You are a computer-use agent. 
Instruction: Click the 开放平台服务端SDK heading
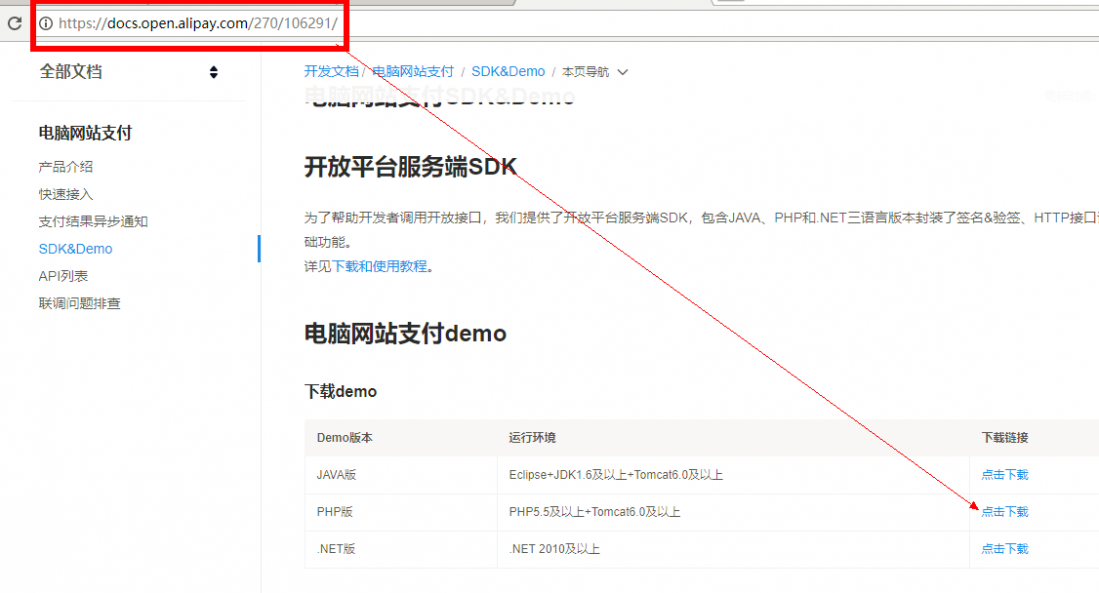[x=411, y=167]
